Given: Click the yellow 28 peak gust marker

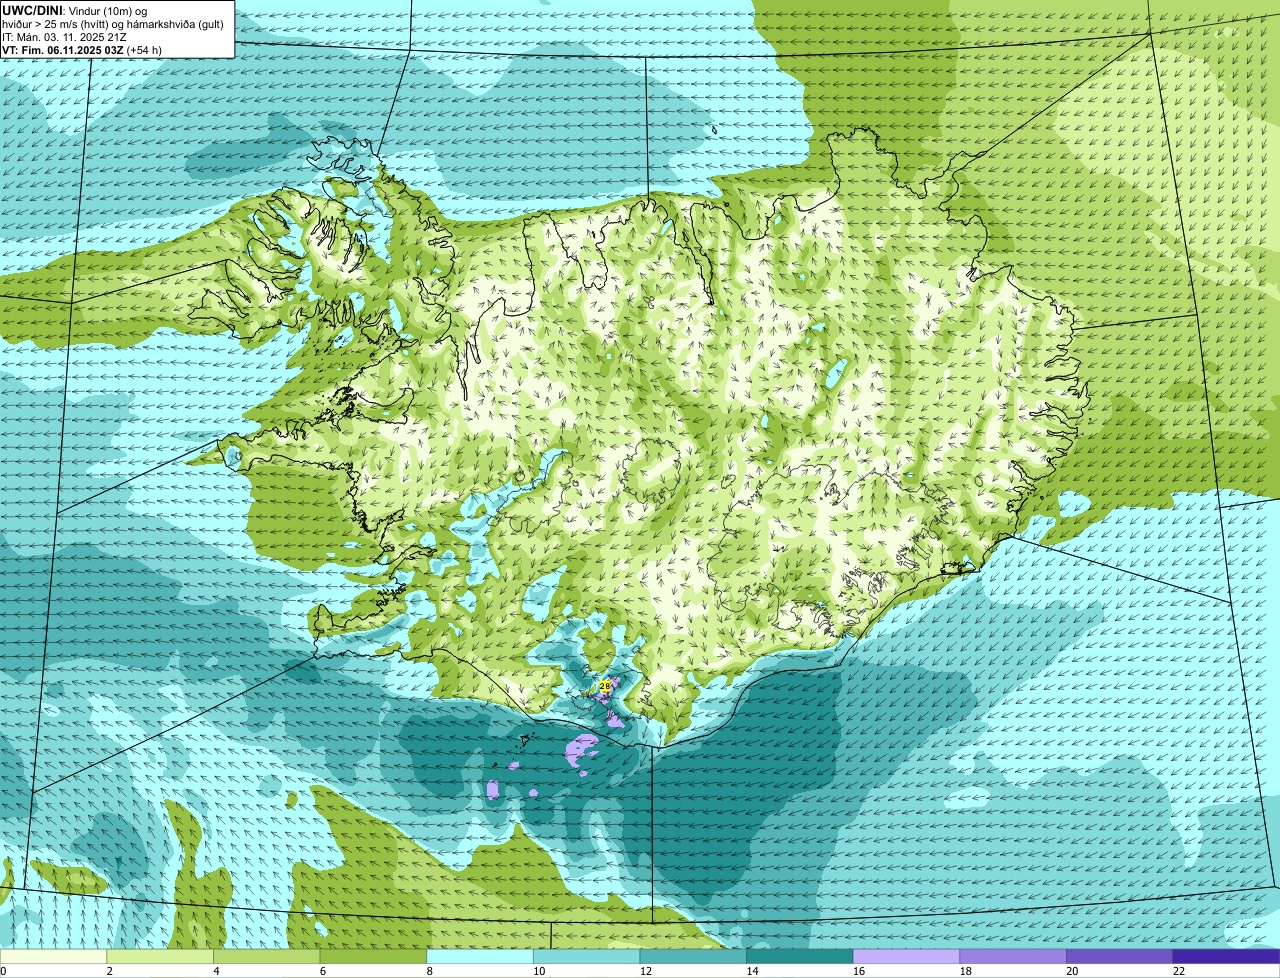Looking at the screenshot, I should pyautogui.click(x=605, y=686).
